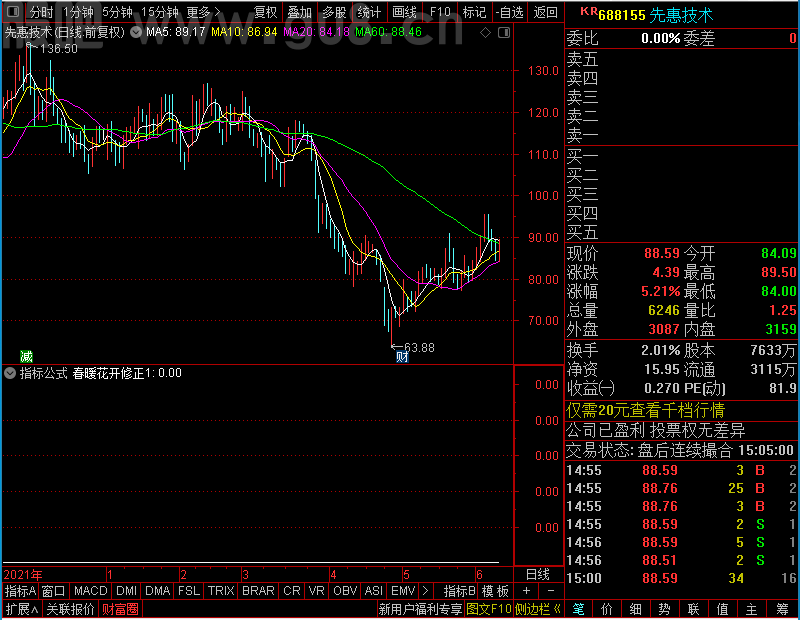The height and width of the screenshot is (620, 800).
Task: Select the 价 price-distribution tab
Action: click(607, 609)
